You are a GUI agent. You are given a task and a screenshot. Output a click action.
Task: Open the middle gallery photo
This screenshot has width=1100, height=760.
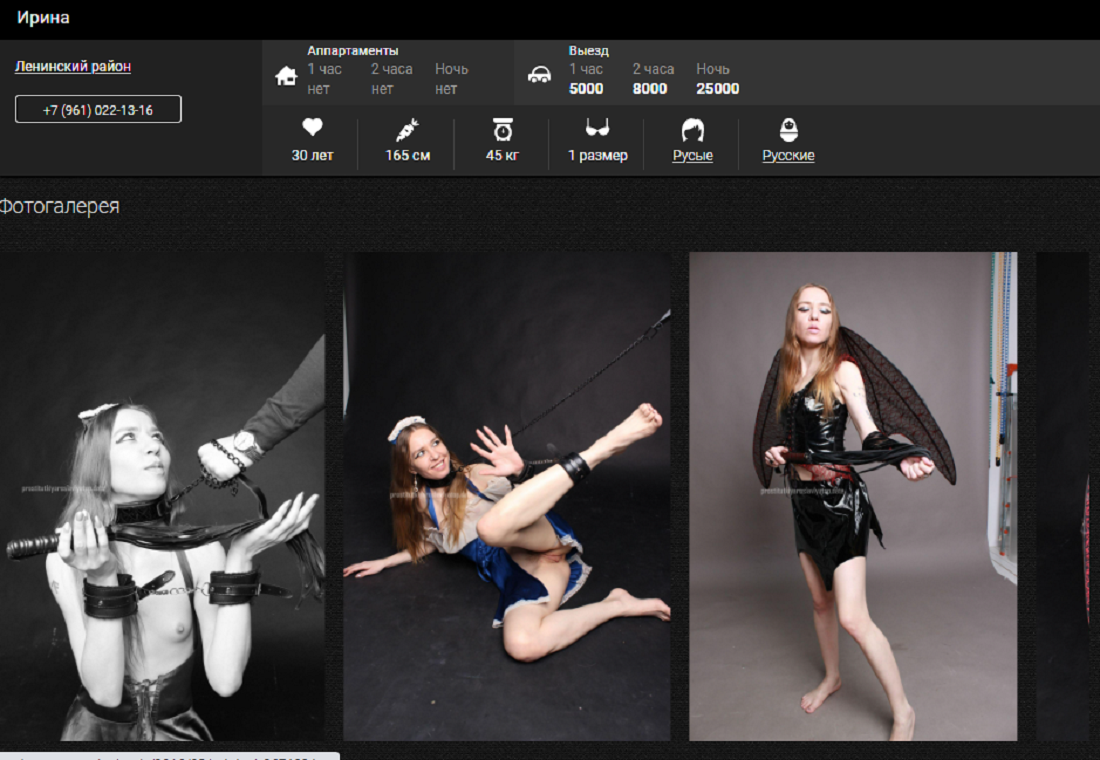pyautogui.click(x=507, y=496)
